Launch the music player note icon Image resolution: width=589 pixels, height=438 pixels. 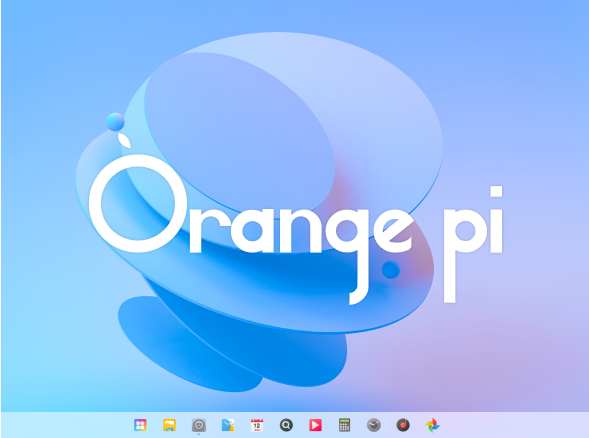(x=403, y=425)
